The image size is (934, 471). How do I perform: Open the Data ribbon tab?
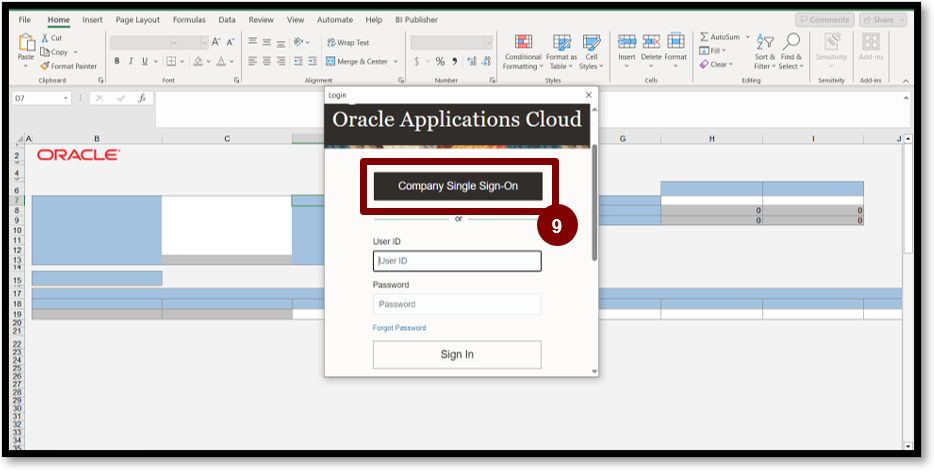click(227, 20)
